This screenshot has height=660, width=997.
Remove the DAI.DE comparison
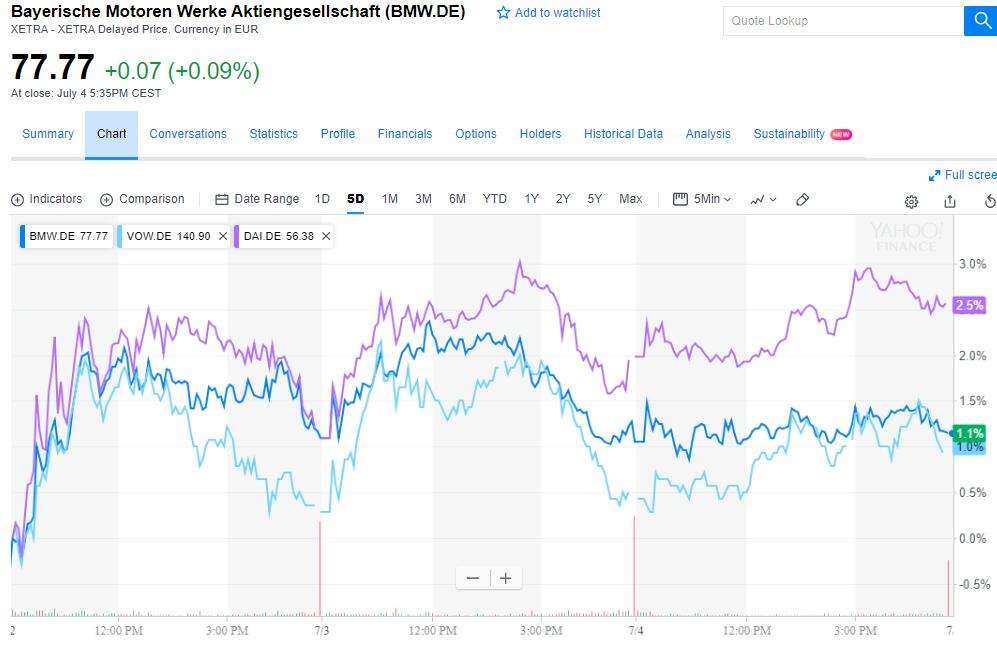coord(326,236)
